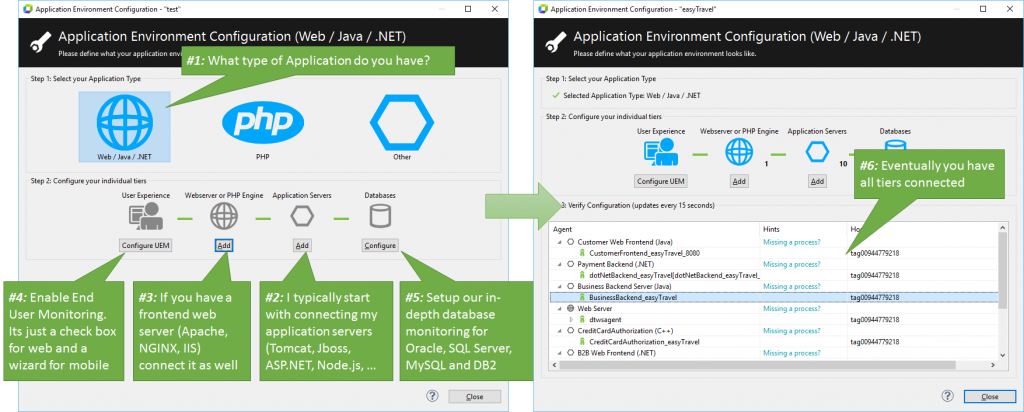Open Missing a process? for Business Backend Server
1024x412 pixels.
(792, 286)
